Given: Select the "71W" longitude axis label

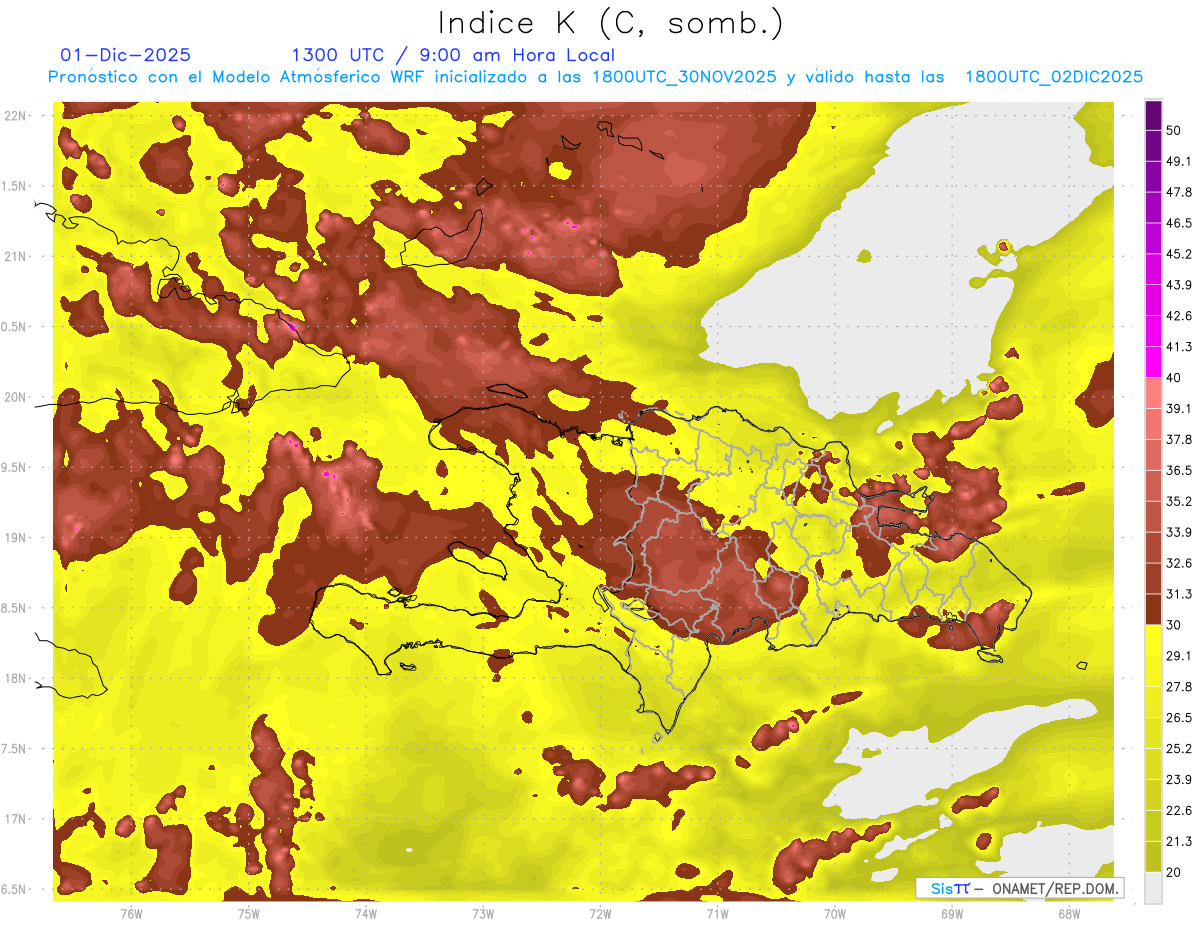Looking at the screenshot, I should (x=717, y=914).
